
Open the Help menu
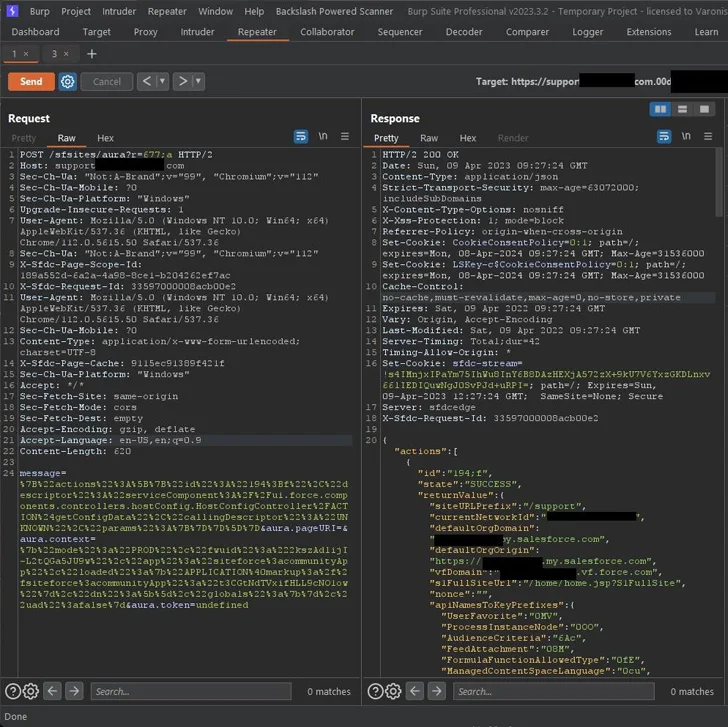pos(254,11)
